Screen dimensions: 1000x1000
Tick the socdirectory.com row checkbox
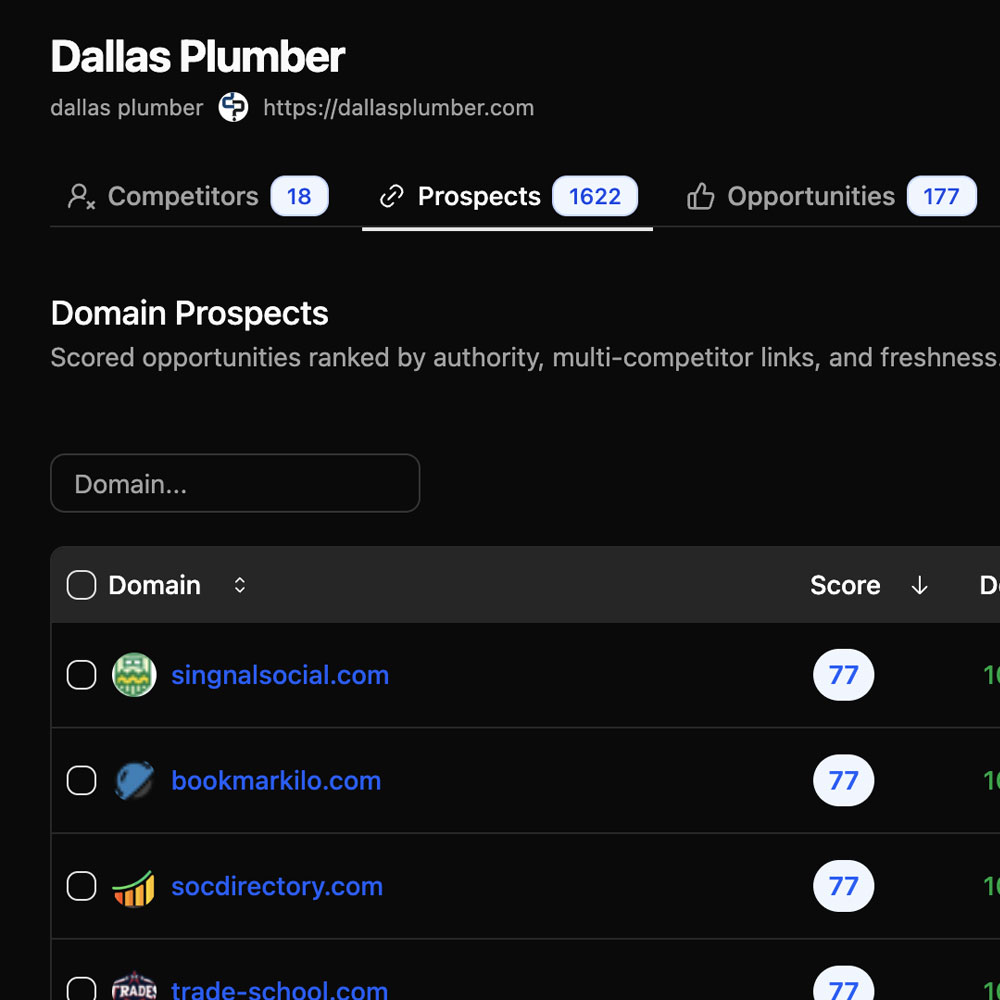click(x=81, y=887)
